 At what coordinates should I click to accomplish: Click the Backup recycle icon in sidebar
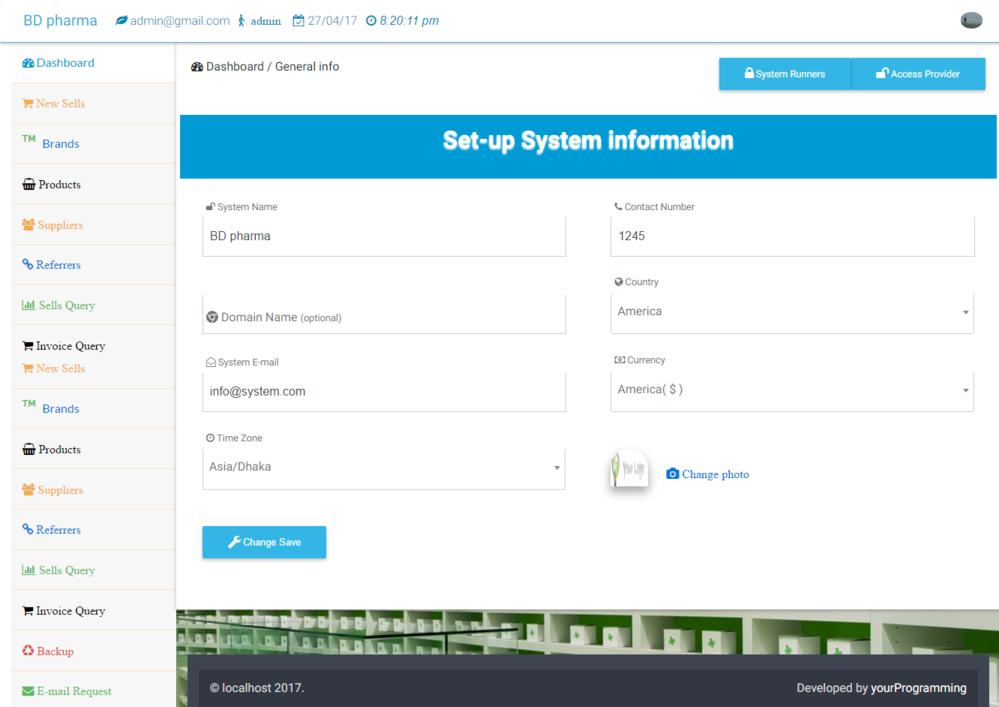[28, 651]
